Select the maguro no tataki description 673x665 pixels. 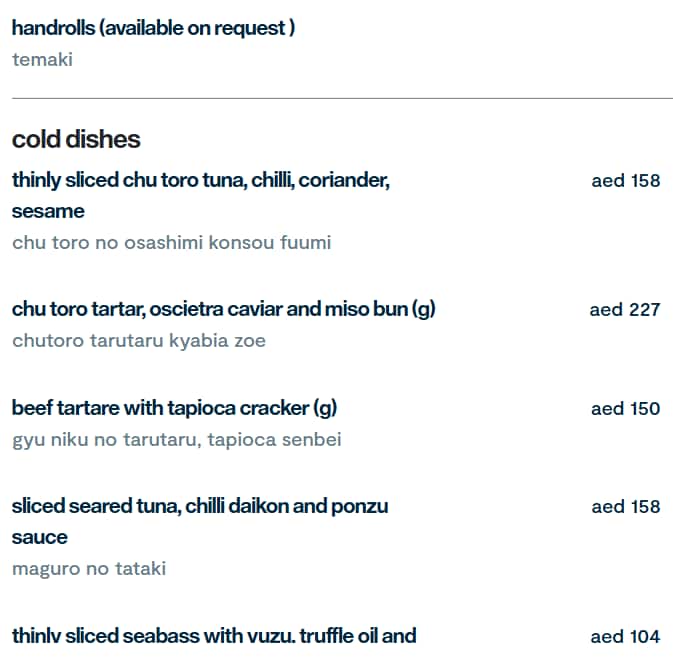coord(89,569)
